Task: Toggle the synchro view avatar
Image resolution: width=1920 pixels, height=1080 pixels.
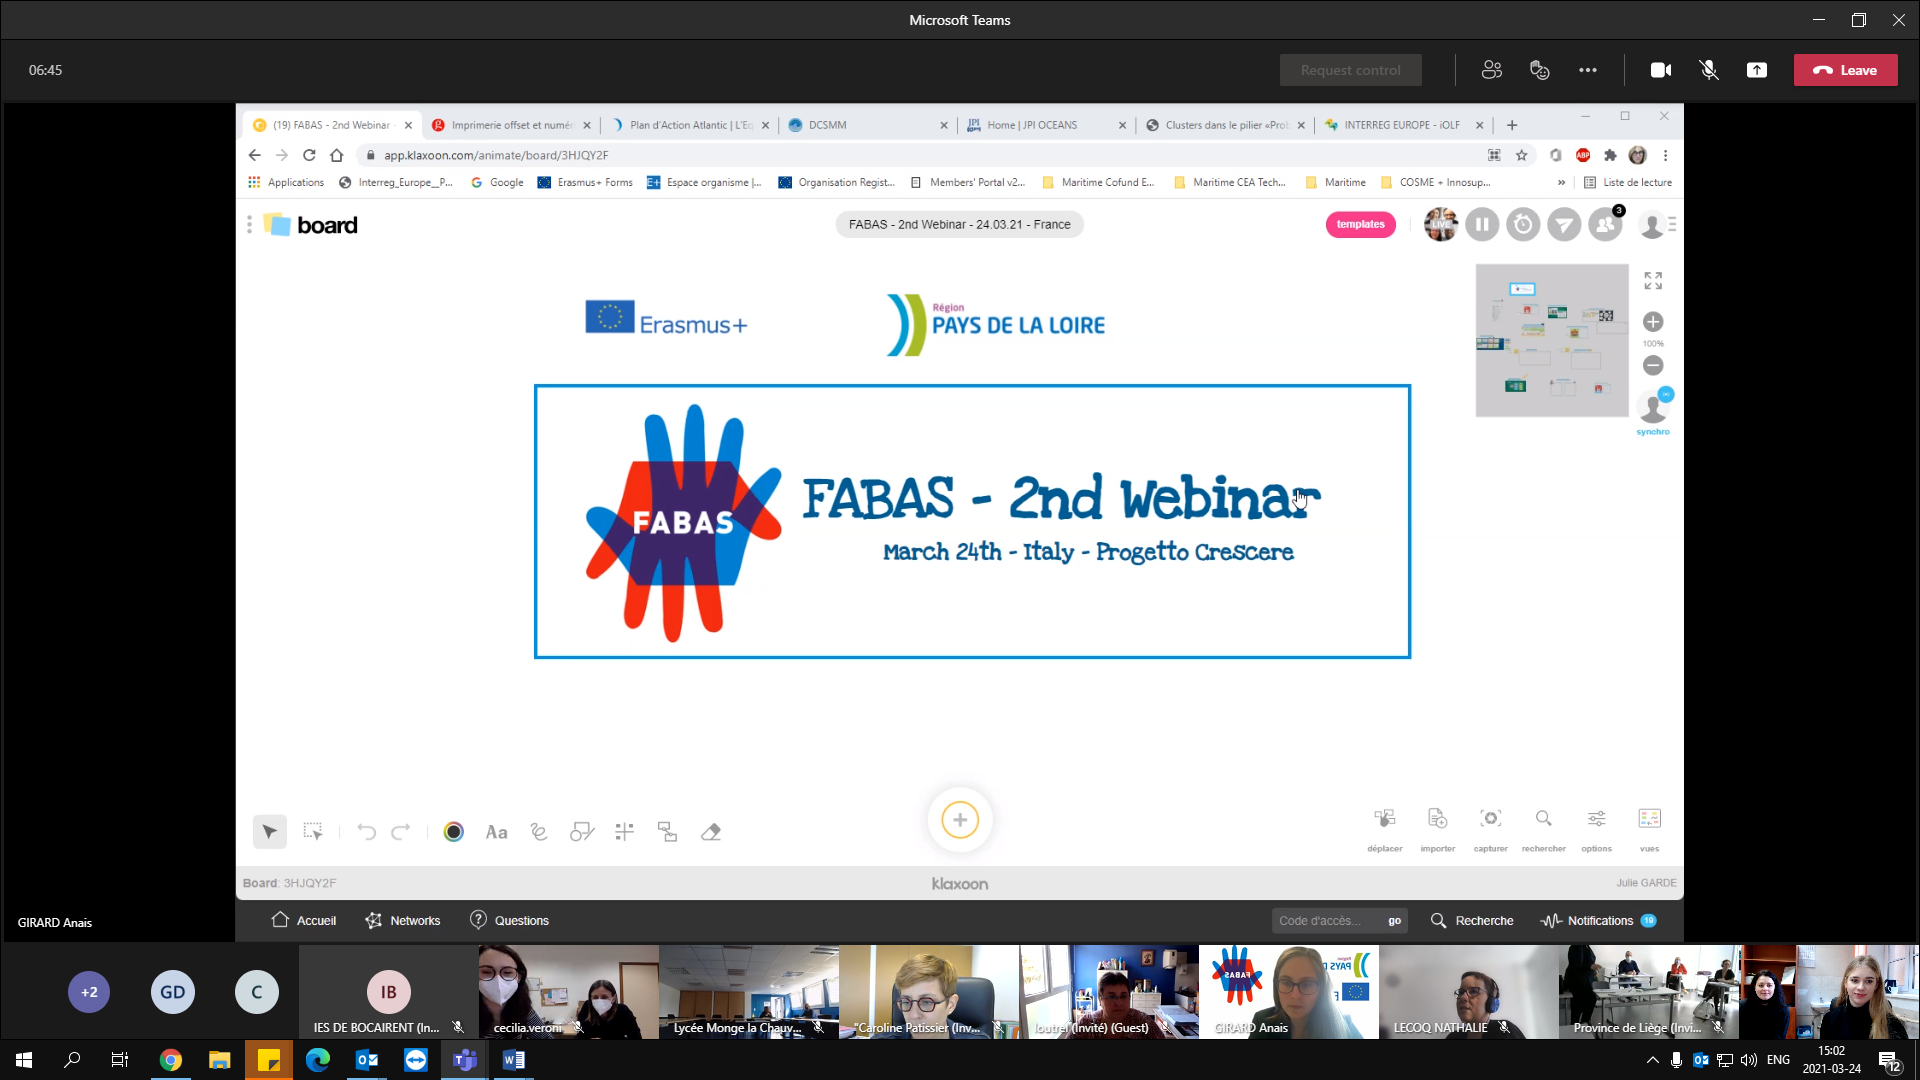Action: pos(1654,411)
